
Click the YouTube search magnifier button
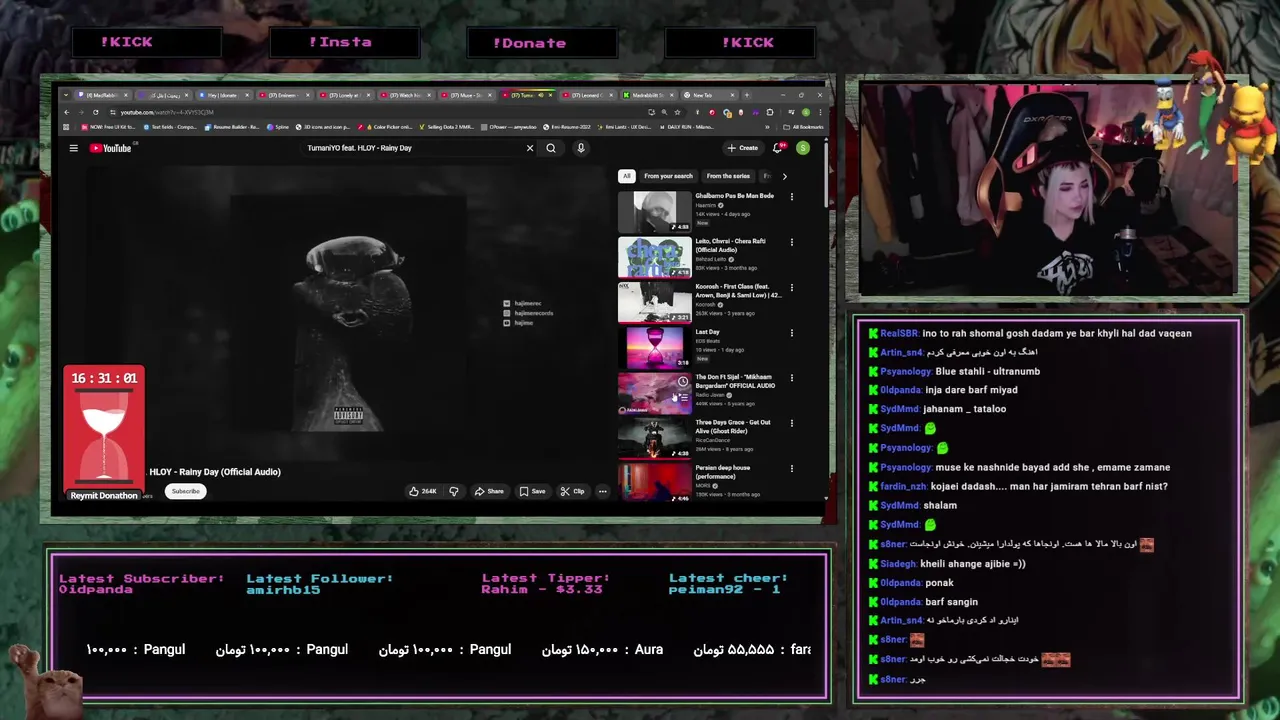(x=551, y=148)
